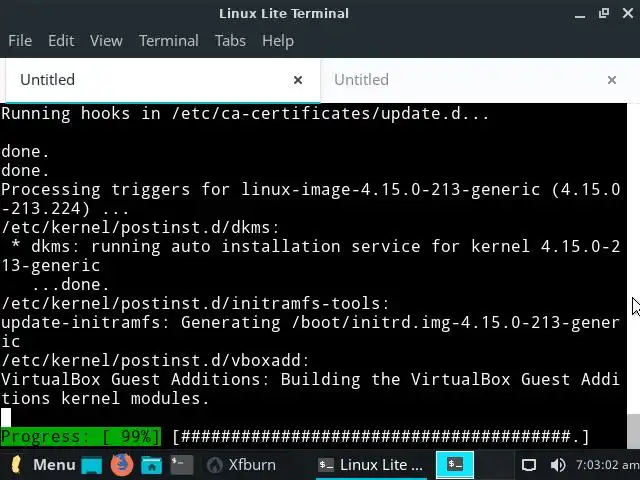Viewport: 640px width, 480px height.
Task: Restore the Linux Lite Terminal window size
Action: [604, 13]
